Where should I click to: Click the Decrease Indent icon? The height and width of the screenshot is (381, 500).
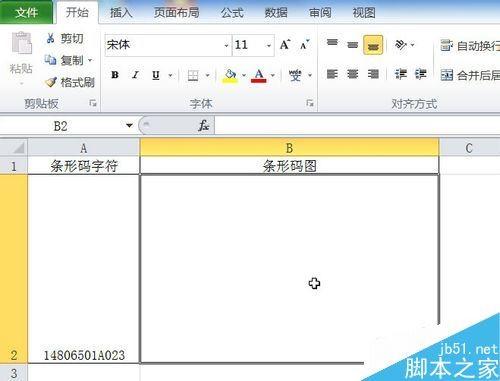click(401, 74)
